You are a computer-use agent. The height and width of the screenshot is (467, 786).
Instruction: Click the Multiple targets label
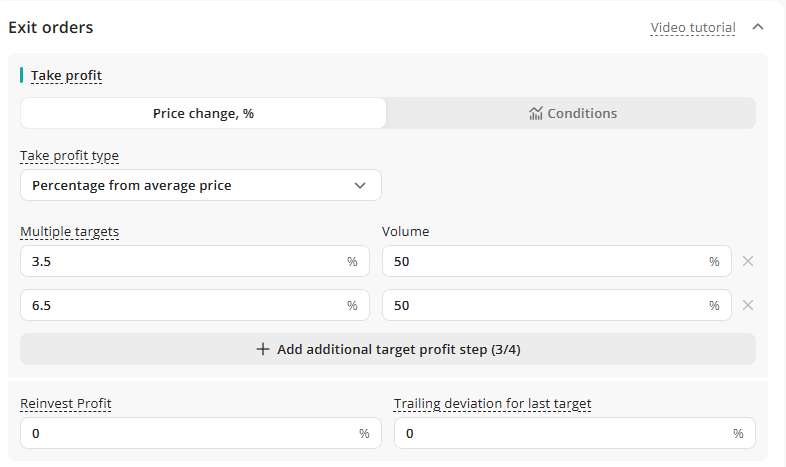[x=69, y=231]
